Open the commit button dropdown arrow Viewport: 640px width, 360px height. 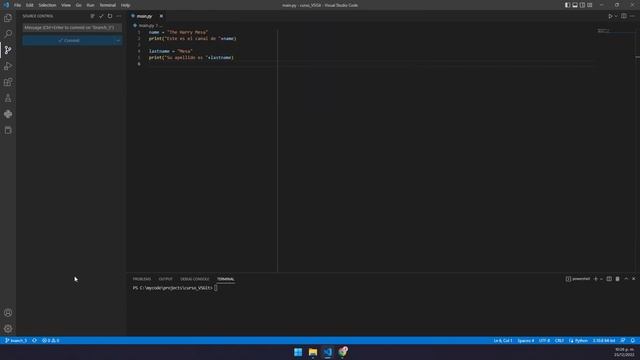point(118,40)
